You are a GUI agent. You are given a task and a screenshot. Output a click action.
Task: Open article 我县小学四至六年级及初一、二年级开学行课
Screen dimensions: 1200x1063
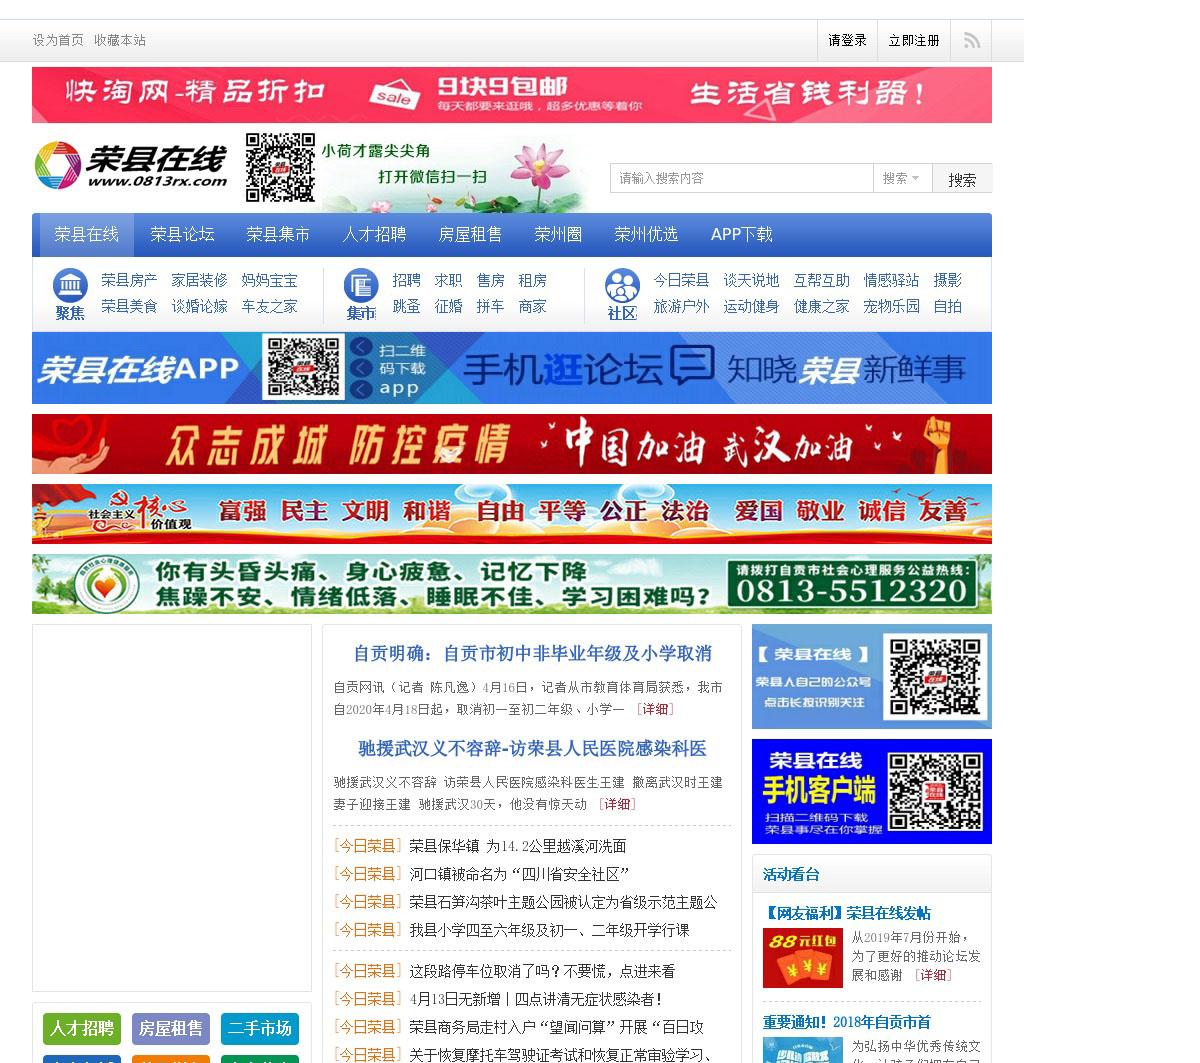[549, 930]
